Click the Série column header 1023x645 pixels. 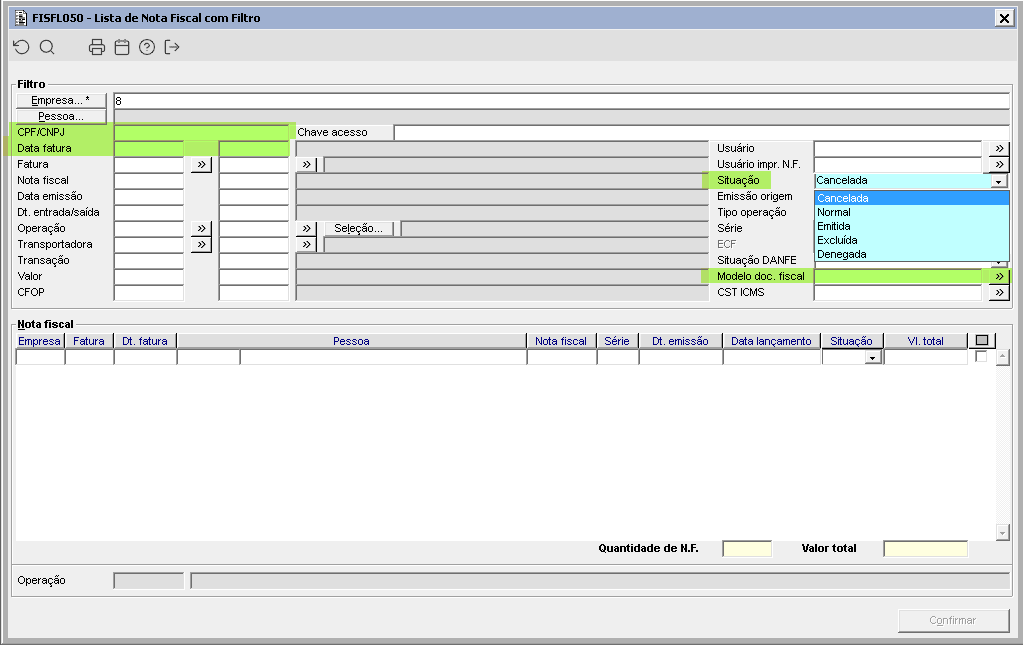(x=617, y=341)
